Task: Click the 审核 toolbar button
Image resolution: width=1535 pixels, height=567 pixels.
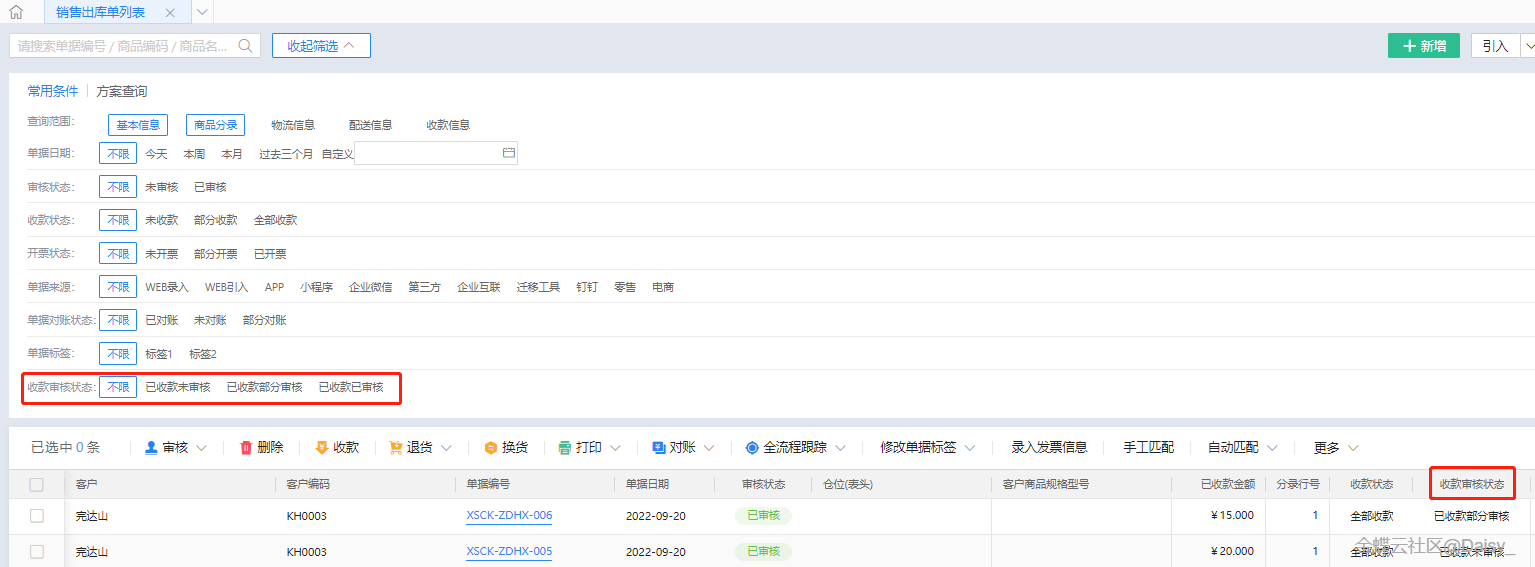Action: 166,447
